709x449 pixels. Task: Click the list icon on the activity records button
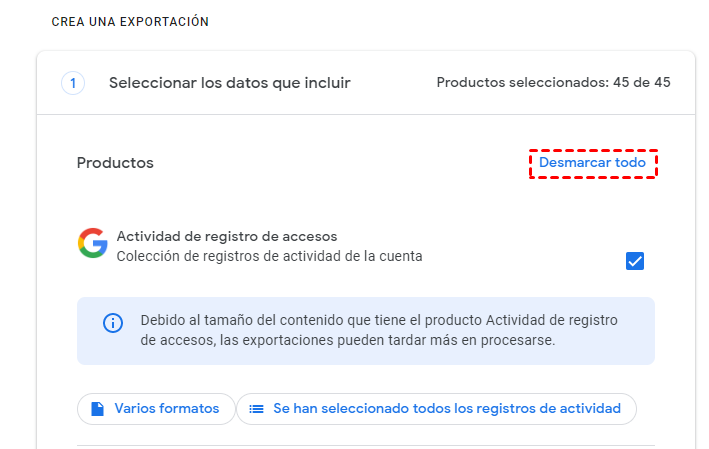[x=257, y=409]
